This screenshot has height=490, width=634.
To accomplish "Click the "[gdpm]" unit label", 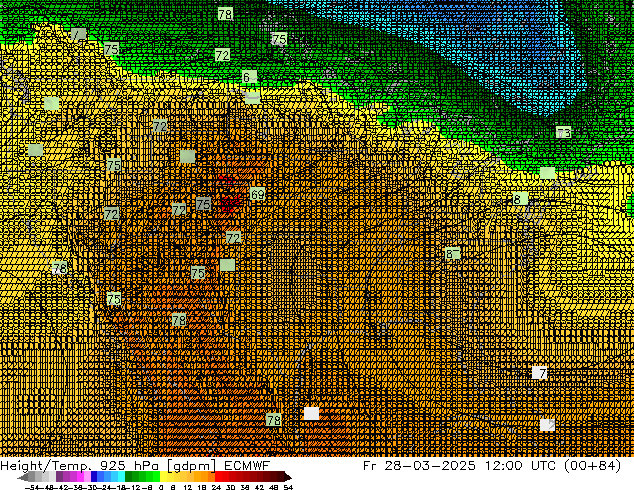I will pyautogui.click(x=191, y=466).
